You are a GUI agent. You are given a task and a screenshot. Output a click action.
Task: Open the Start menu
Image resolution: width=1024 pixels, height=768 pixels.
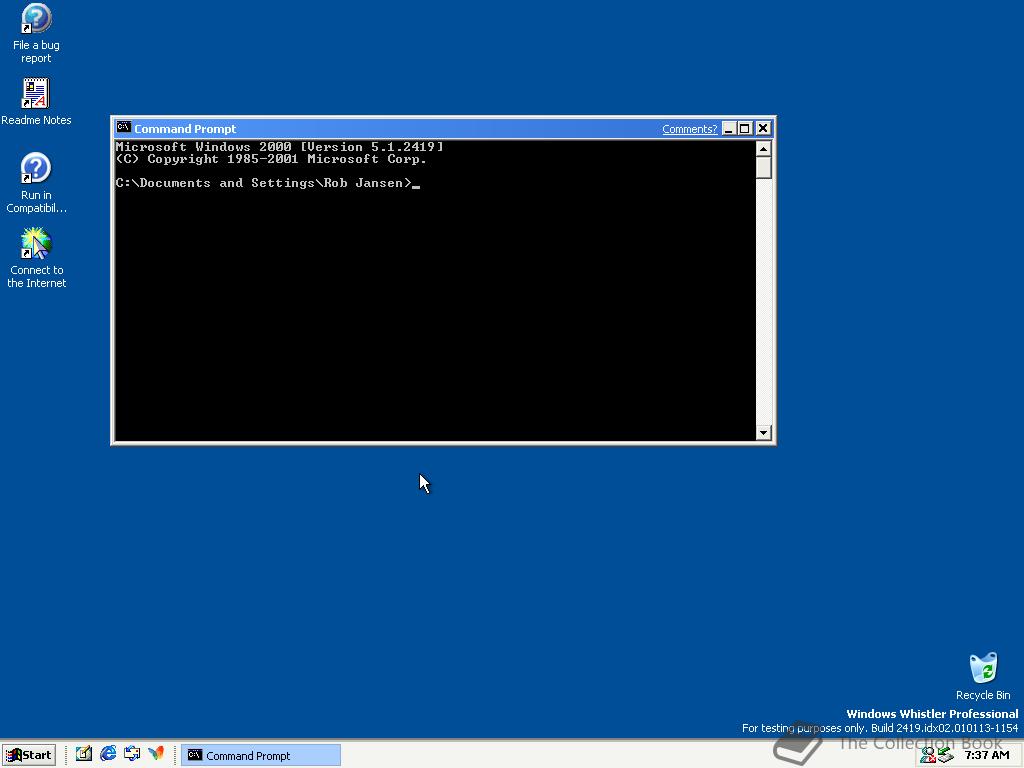coord(29,755)
